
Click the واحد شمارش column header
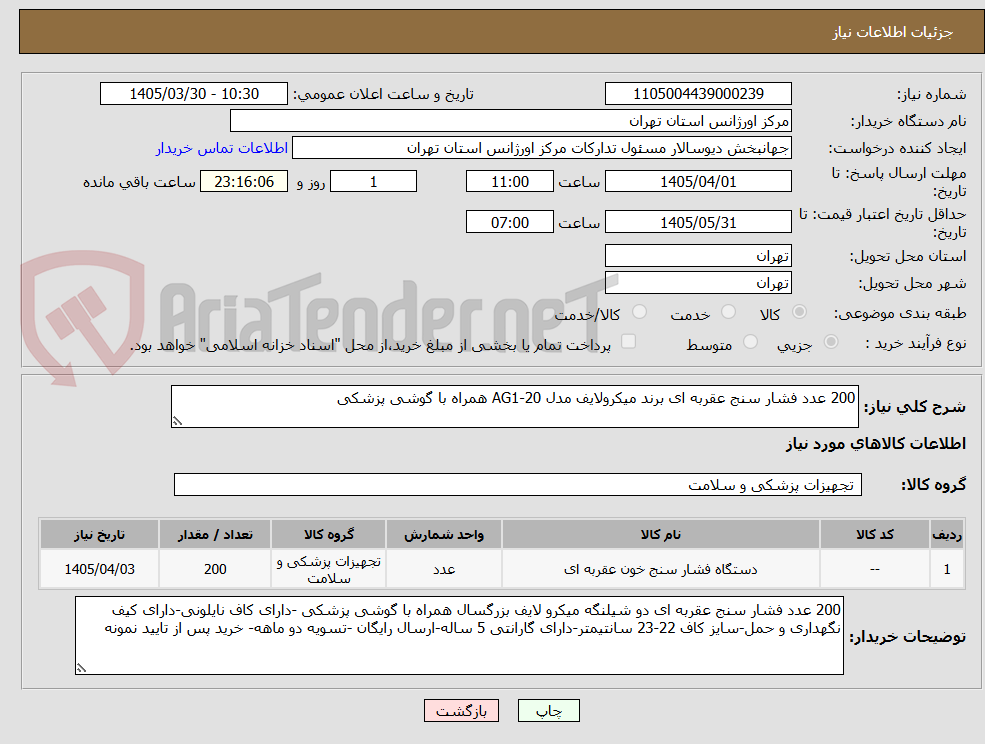click(x=444, y=534)
